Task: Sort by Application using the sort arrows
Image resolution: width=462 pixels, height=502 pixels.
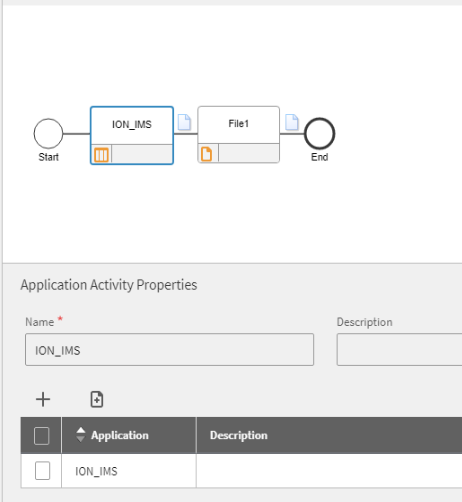Action: pyautogui.click(x=81, y=435)
